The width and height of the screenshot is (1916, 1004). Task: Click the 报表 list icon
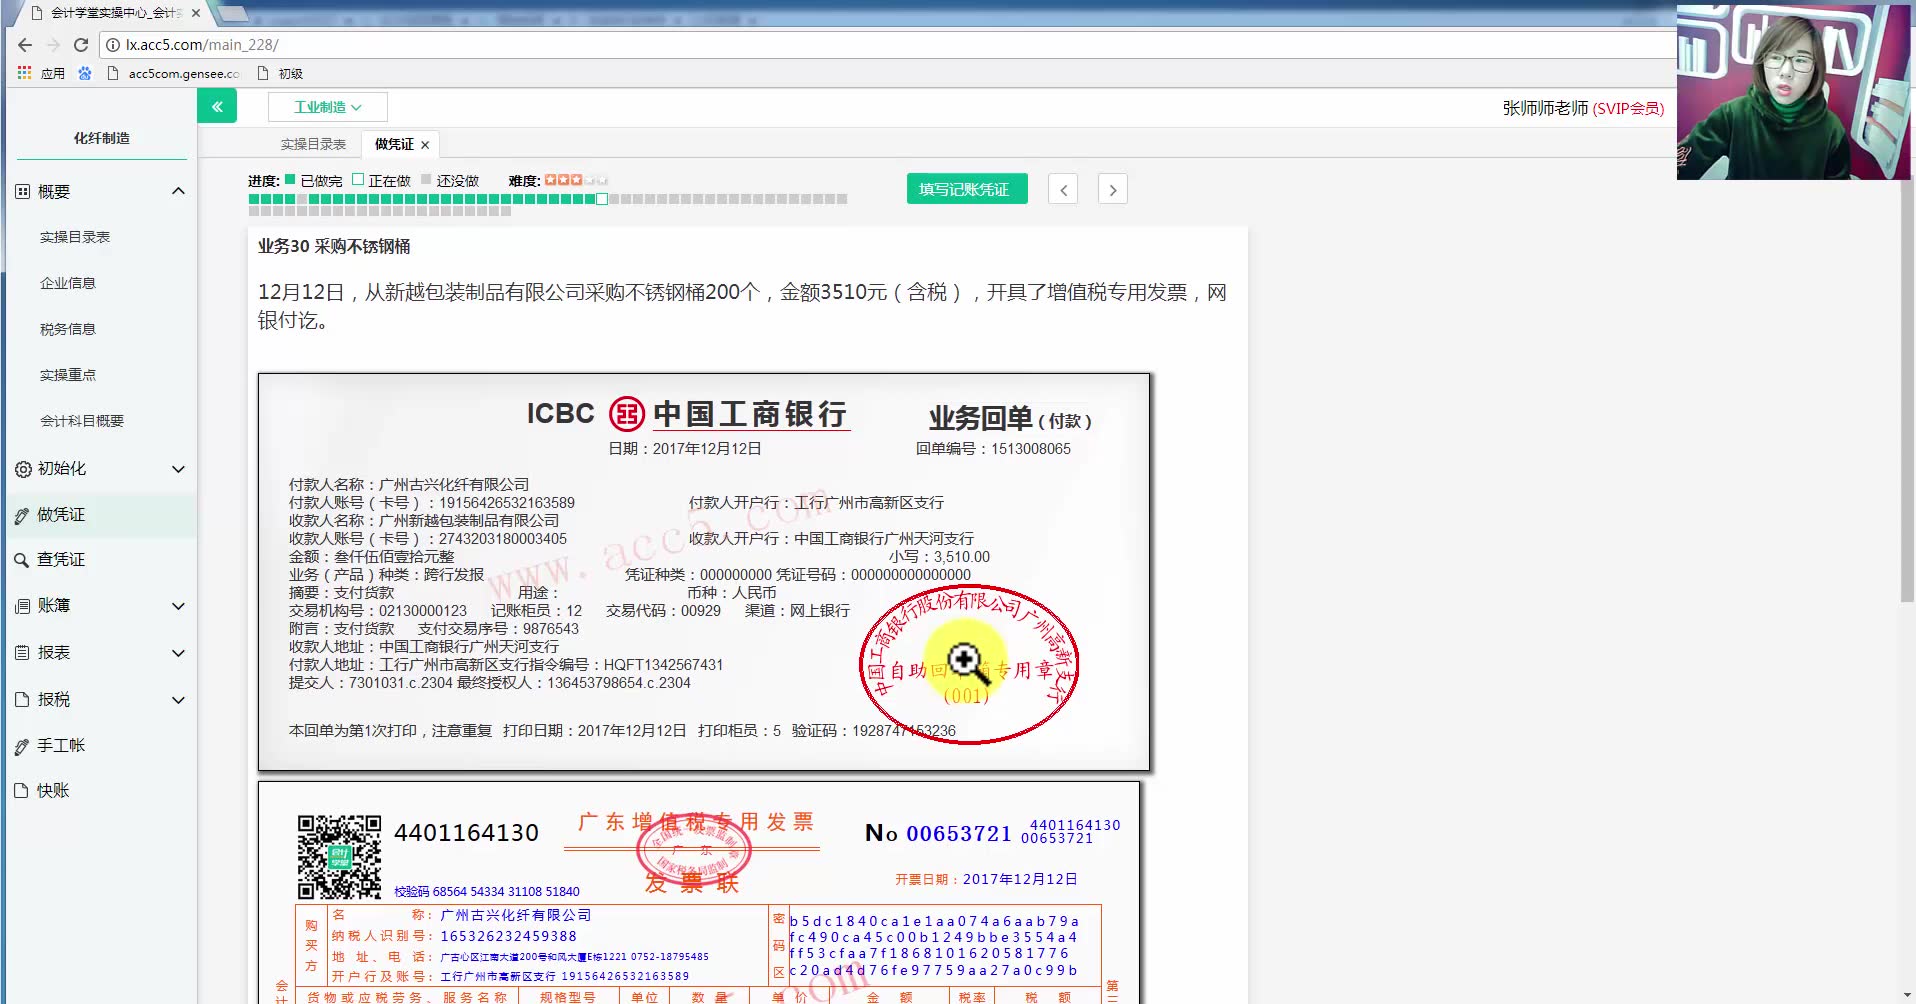[x=23, y=653]
